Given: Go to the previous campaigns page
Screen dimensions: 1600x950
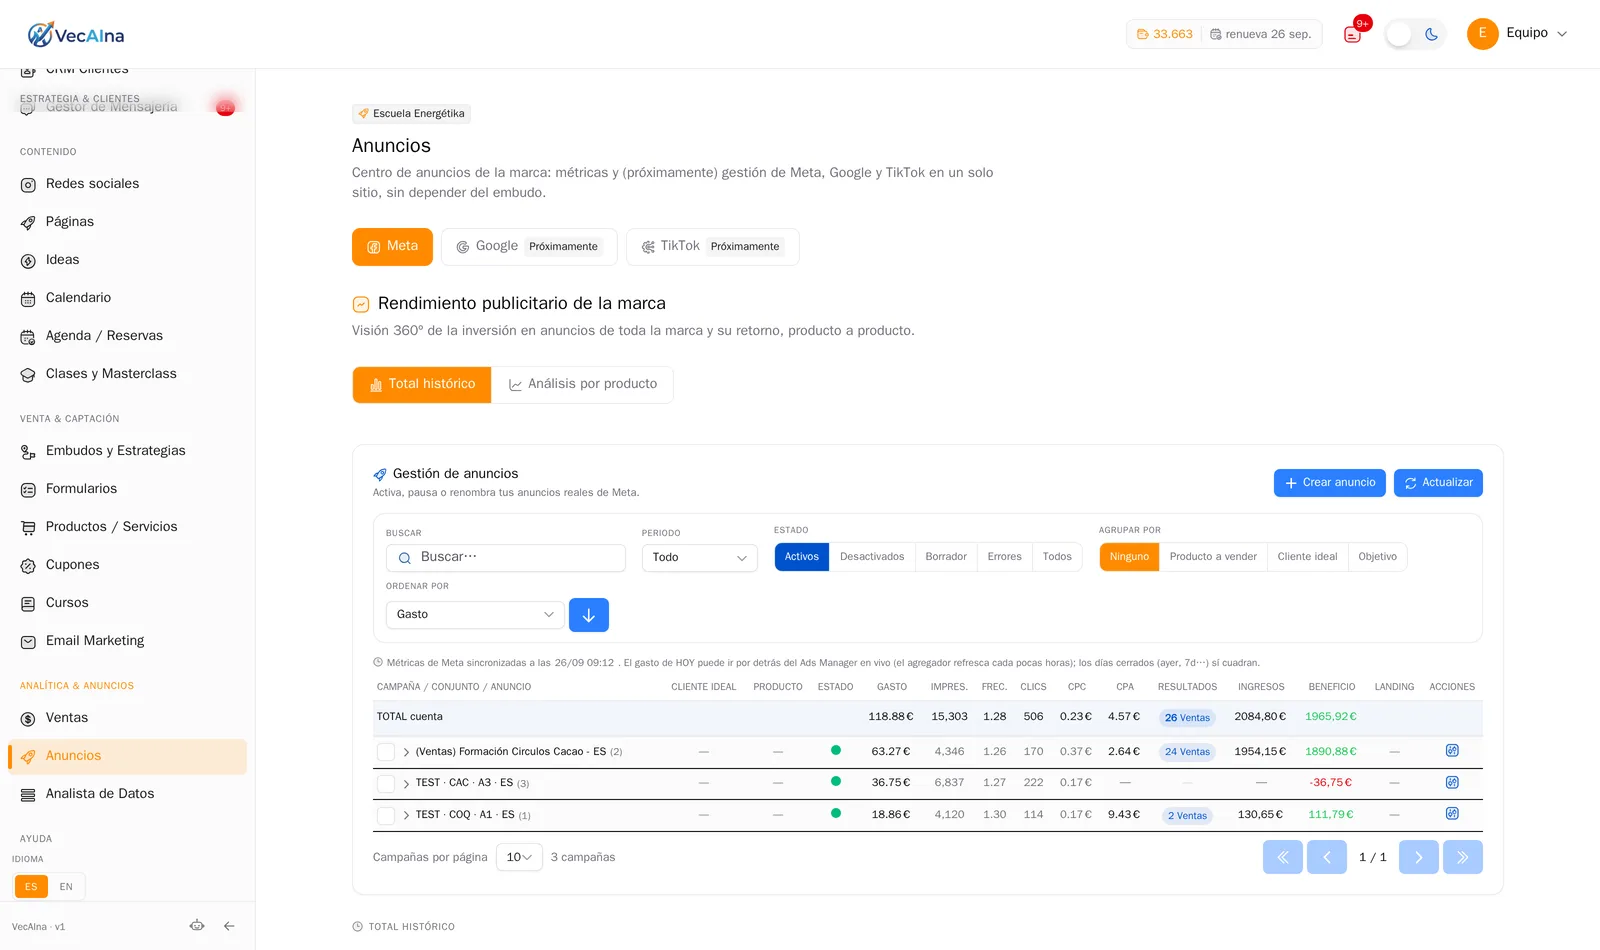Looking at the screenshot, I should (1327, 857).
